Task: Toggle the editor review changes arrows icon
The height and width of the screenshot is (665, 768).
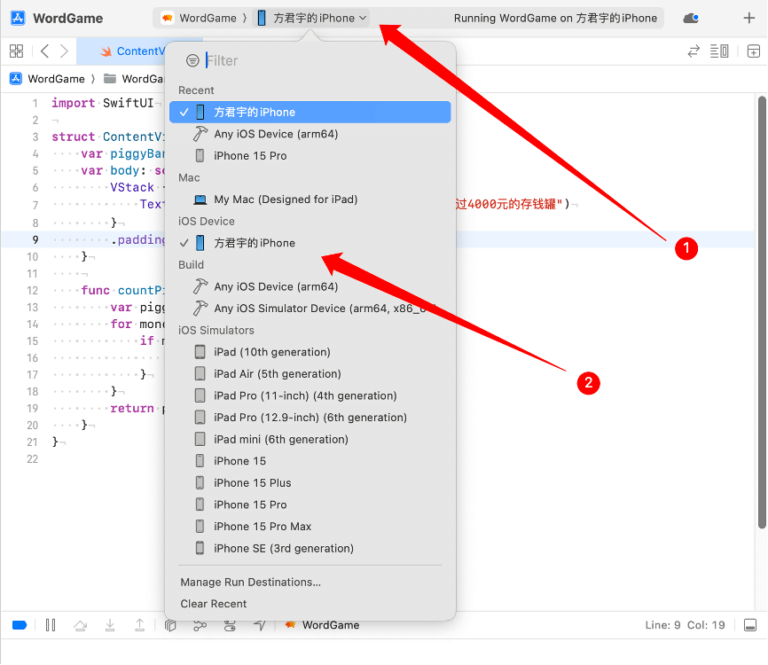Action: 694,51
